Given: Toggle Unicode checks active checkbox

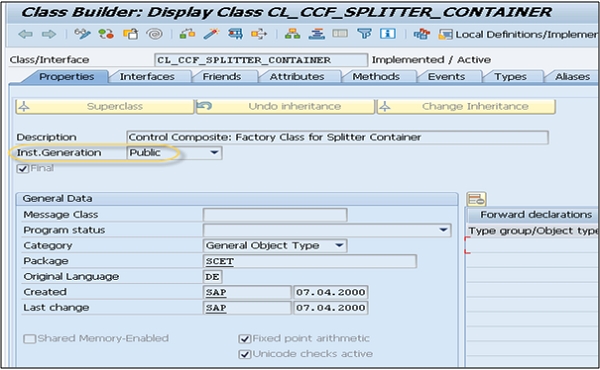Looking at the screenshot, I should click(245, 354).
